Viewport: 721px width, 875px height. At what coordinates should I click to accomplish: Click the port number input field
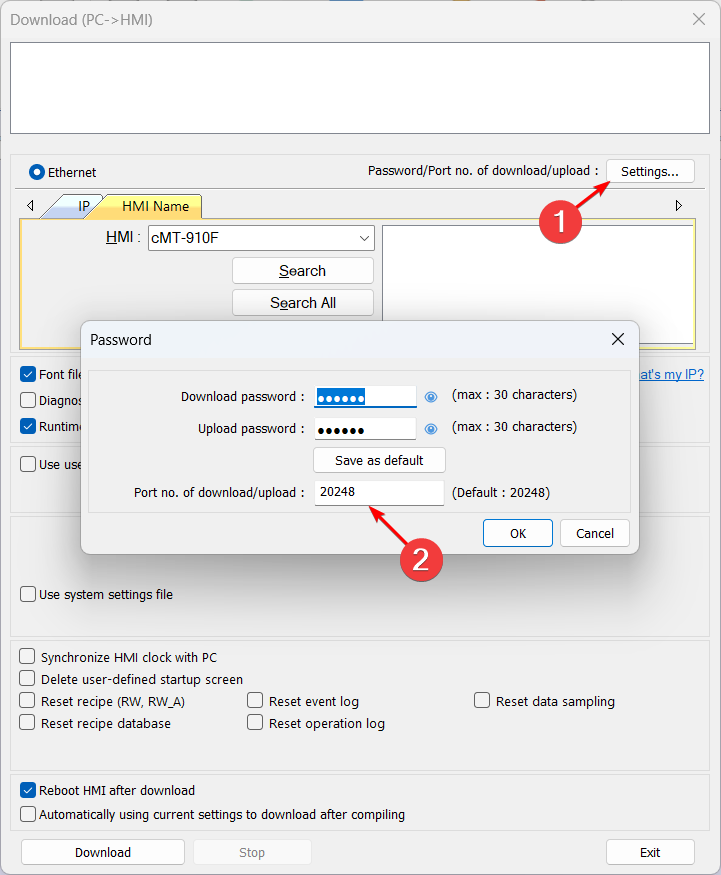378,492
